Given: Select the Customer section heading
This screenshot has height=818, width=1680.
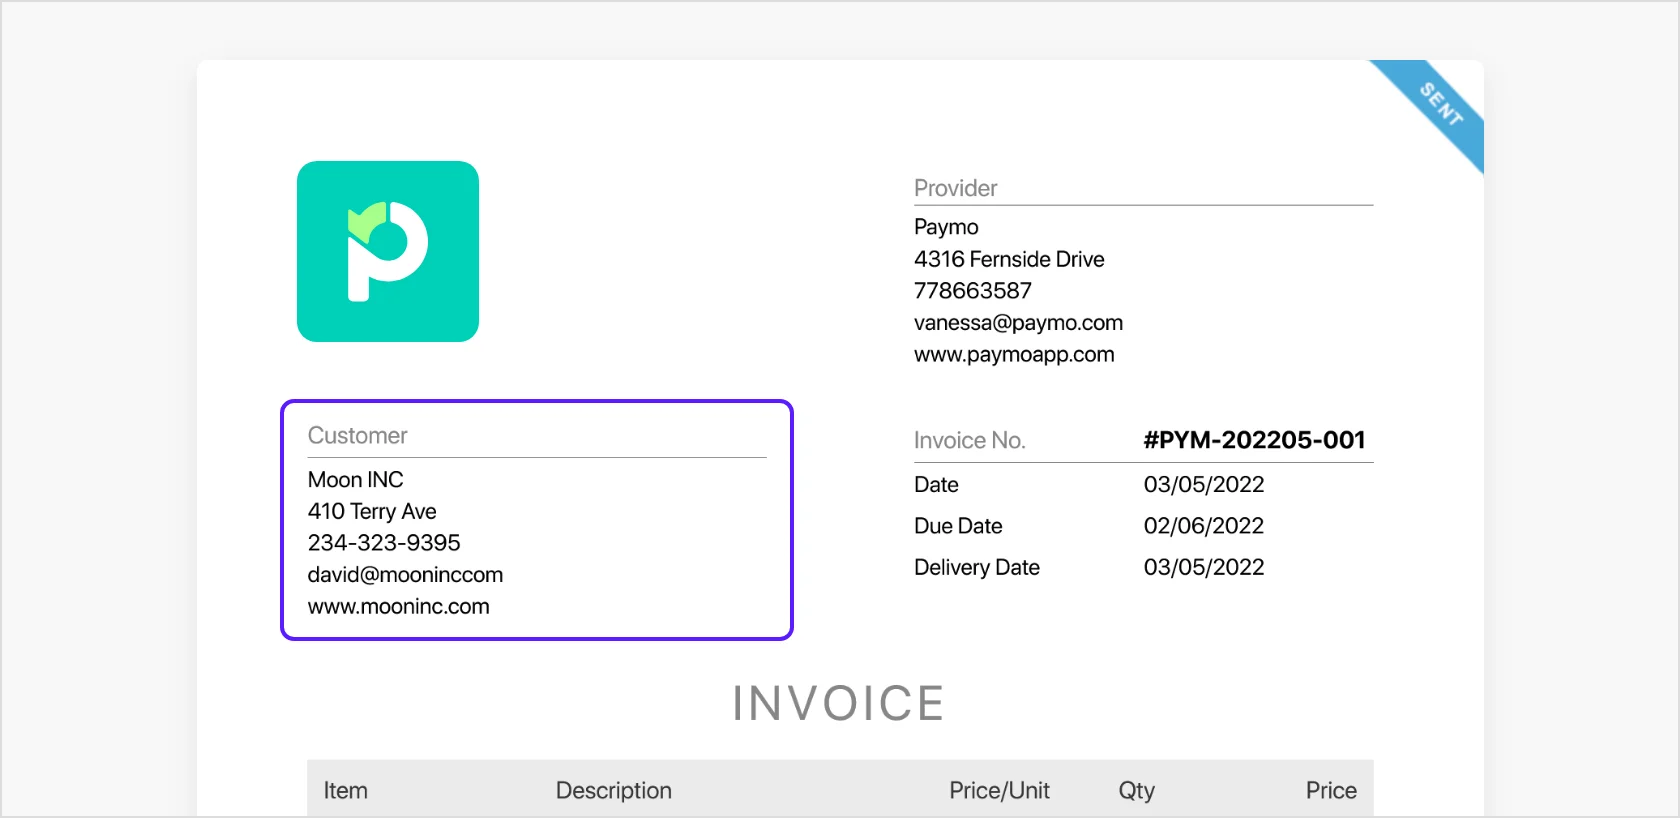Looking at the screenshot, I should click(x=357, y=436).
